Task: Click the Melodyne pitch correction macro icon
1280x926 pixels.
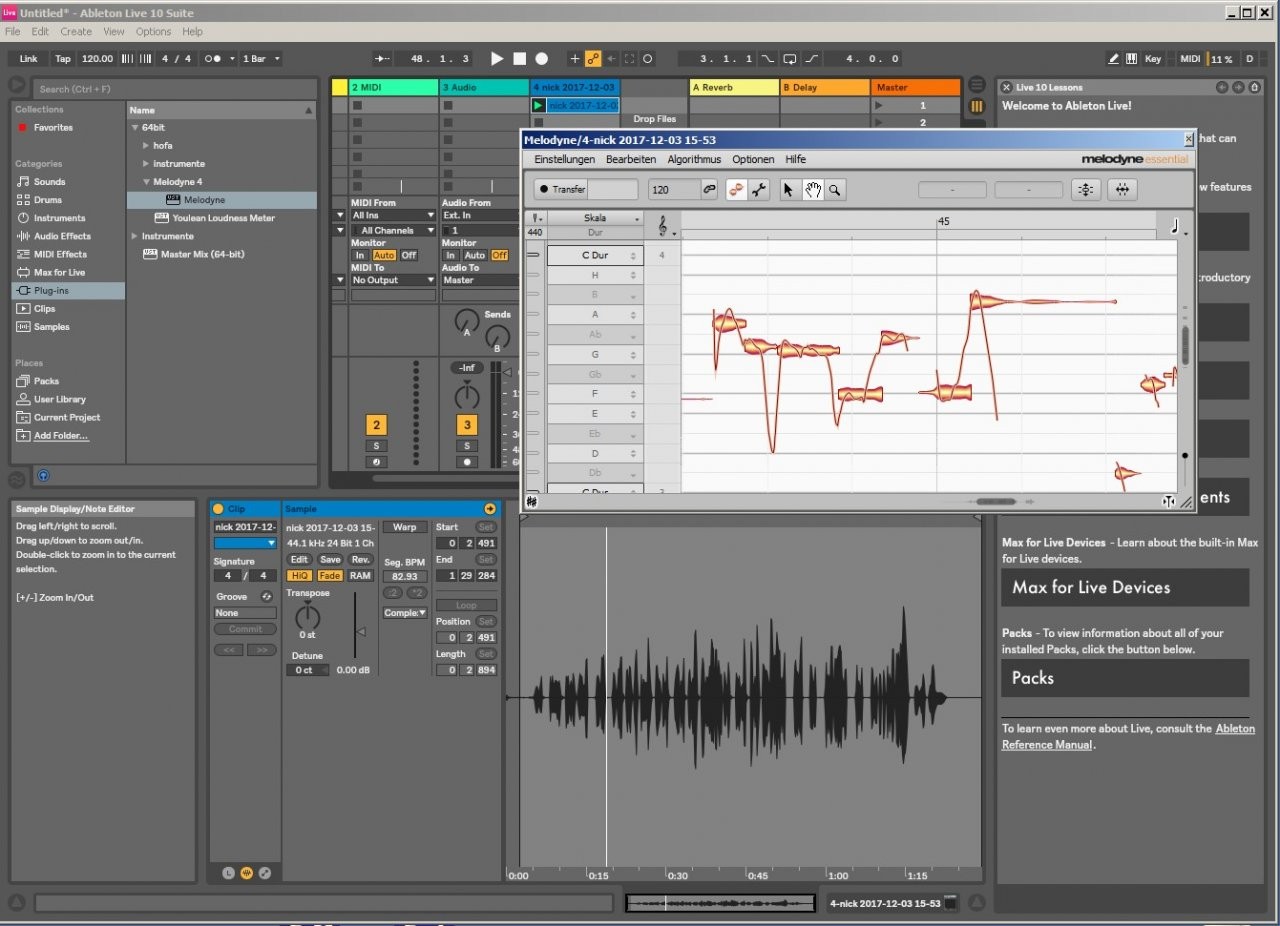Action: coord(1086,189)
